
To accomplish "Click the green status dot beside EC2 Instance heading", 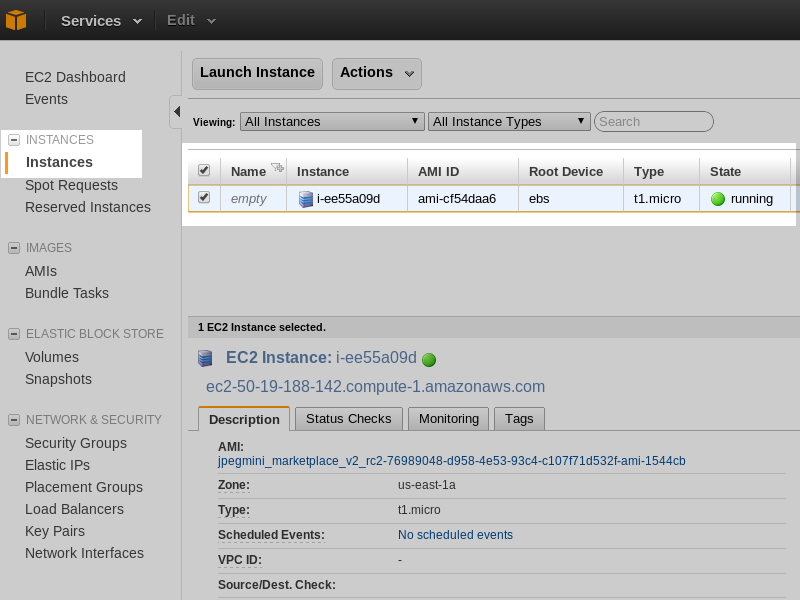I will (x=429, y=360).
